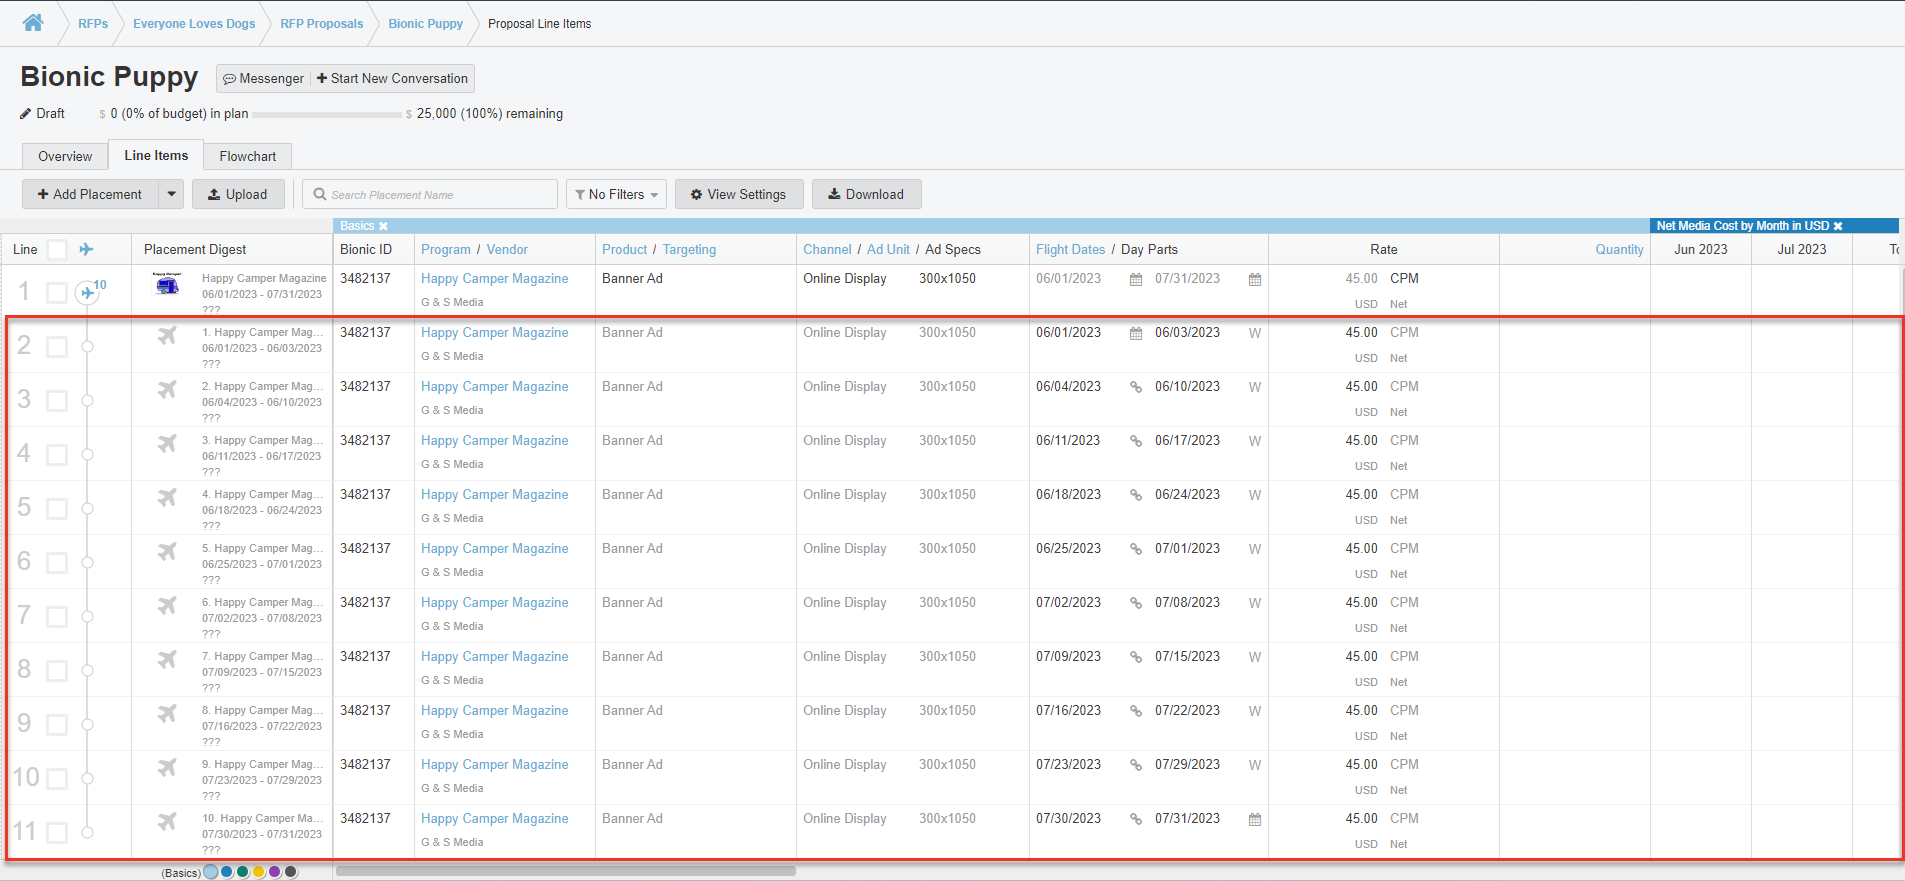Click the flight airplane icon on line 1

88,293
